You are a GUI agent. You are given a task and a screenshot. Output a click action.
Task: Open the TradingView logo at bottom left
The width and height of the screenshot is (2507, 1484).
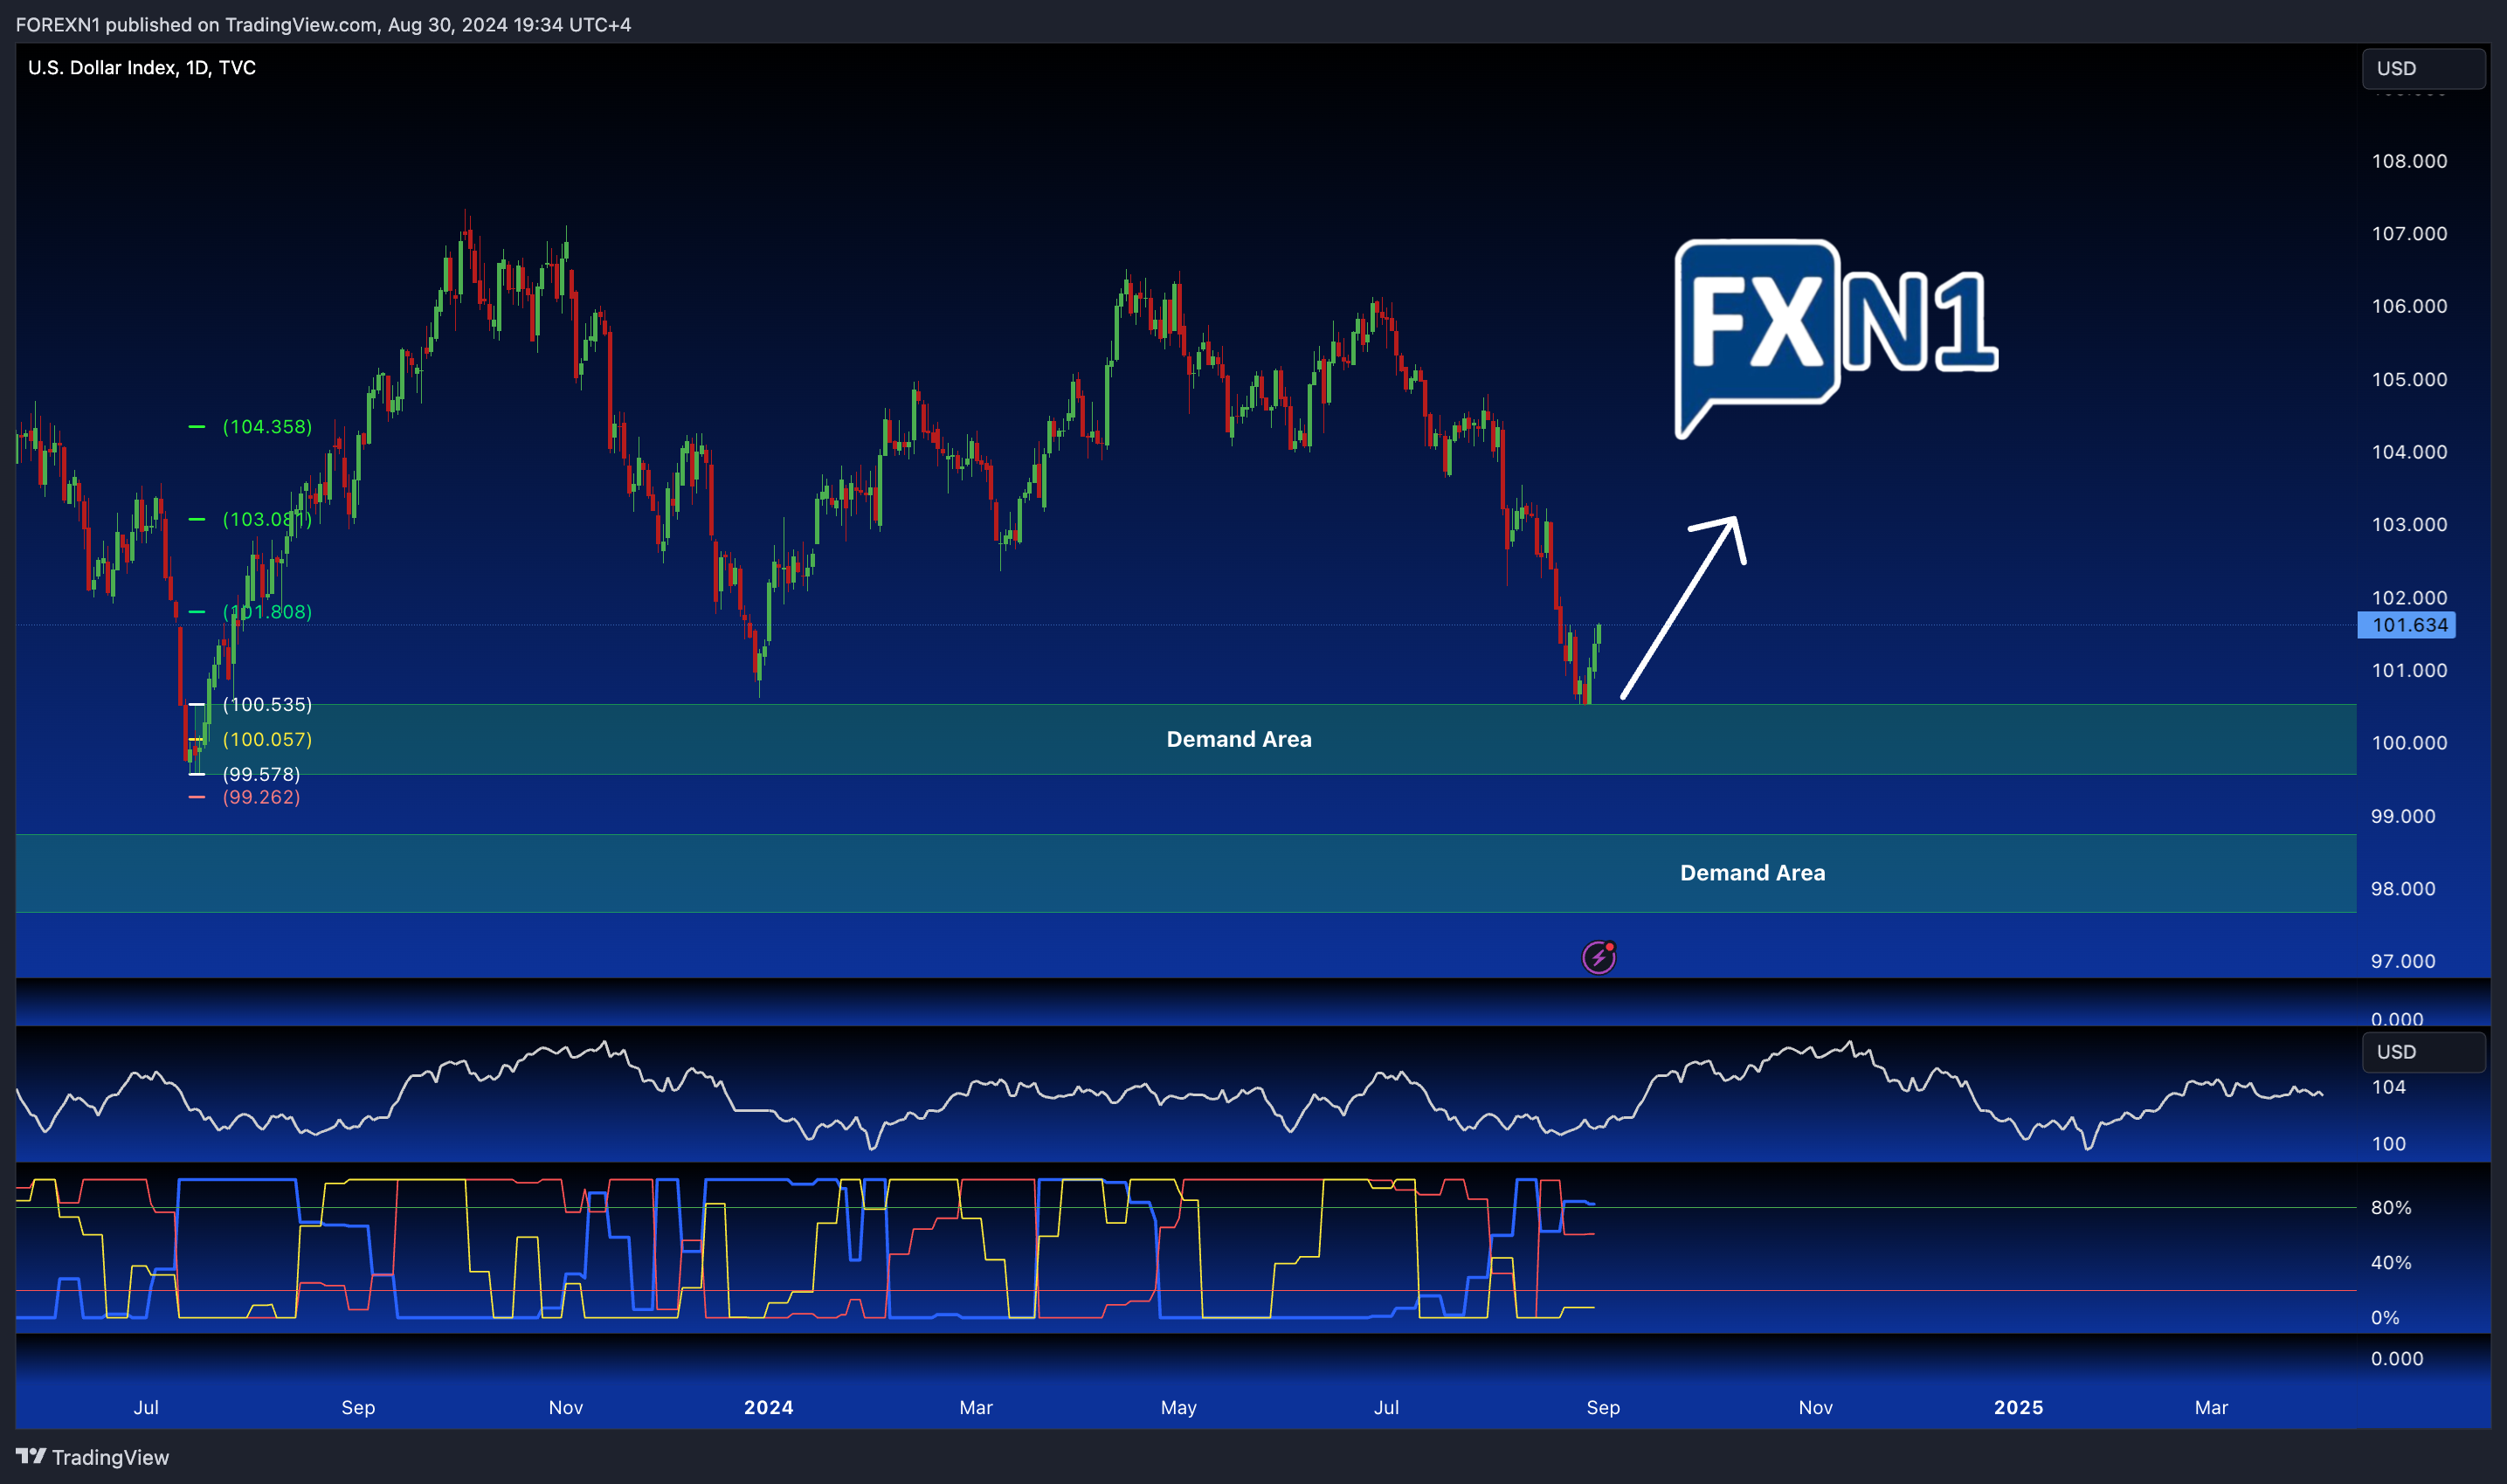(92, 1457)
